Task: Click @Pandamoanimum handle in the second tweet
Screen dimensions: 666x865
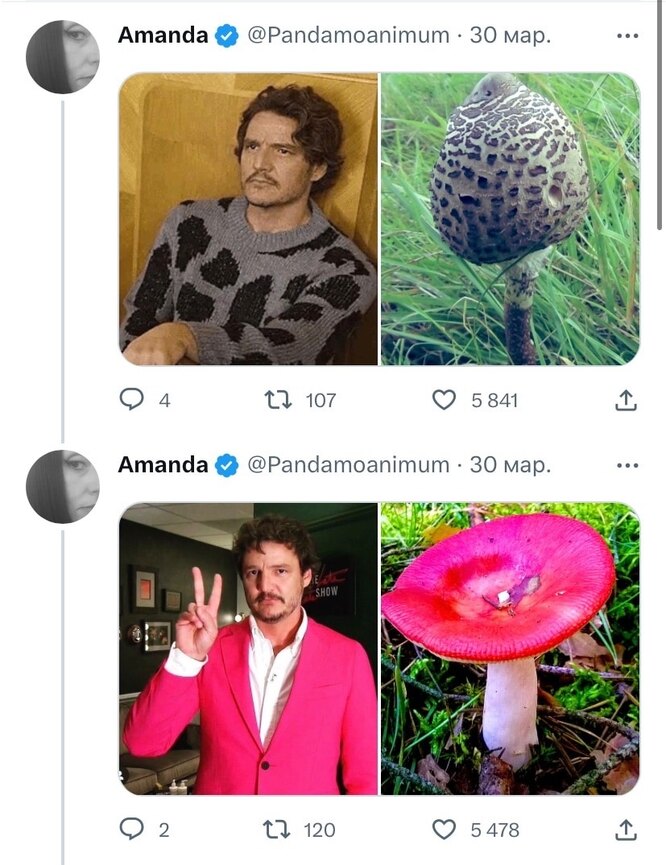Action: tap(348, 465)
